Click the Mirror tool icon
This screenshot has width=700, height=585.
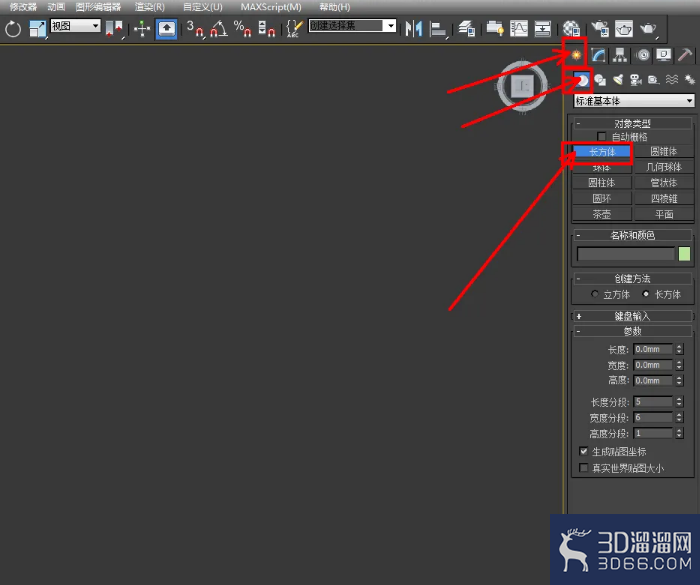pos(414,29)
